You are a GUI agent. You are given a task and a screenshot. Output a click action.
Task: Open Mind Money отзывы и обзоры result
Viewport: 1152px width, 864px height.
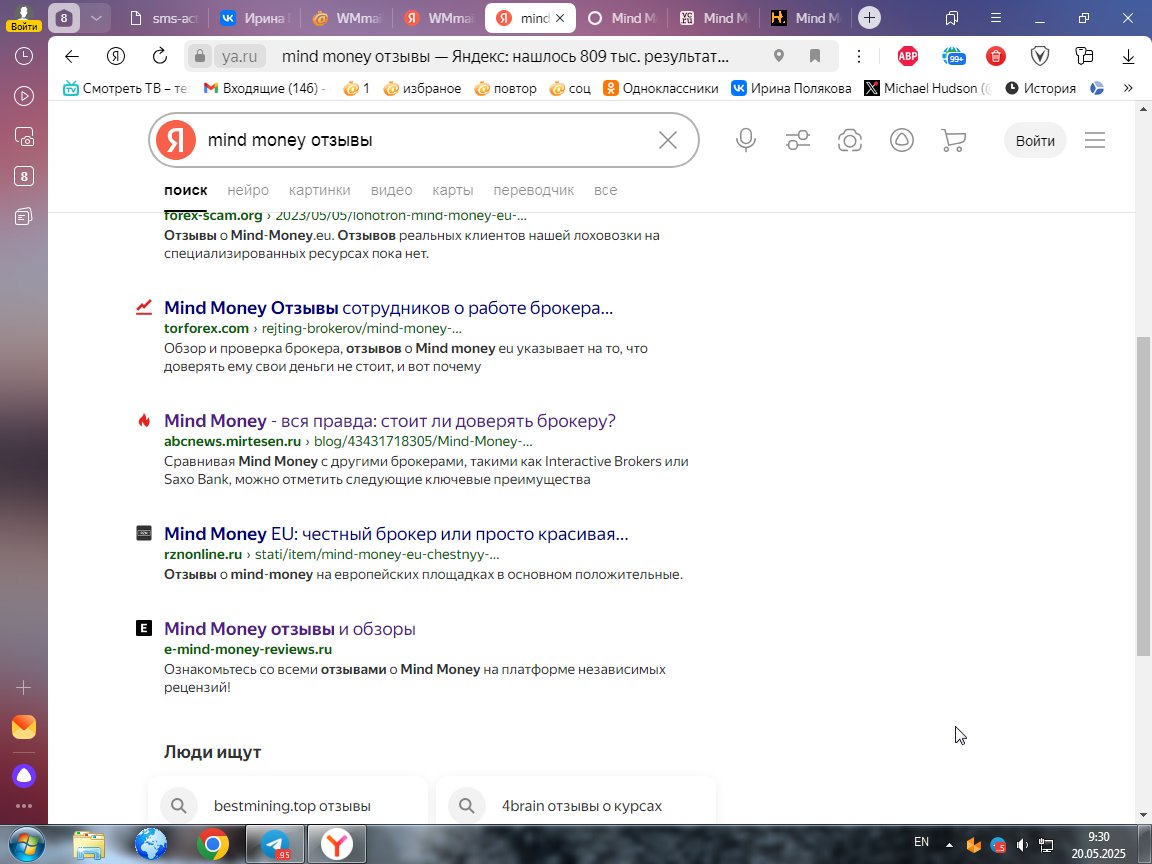(x=289, y=629)
